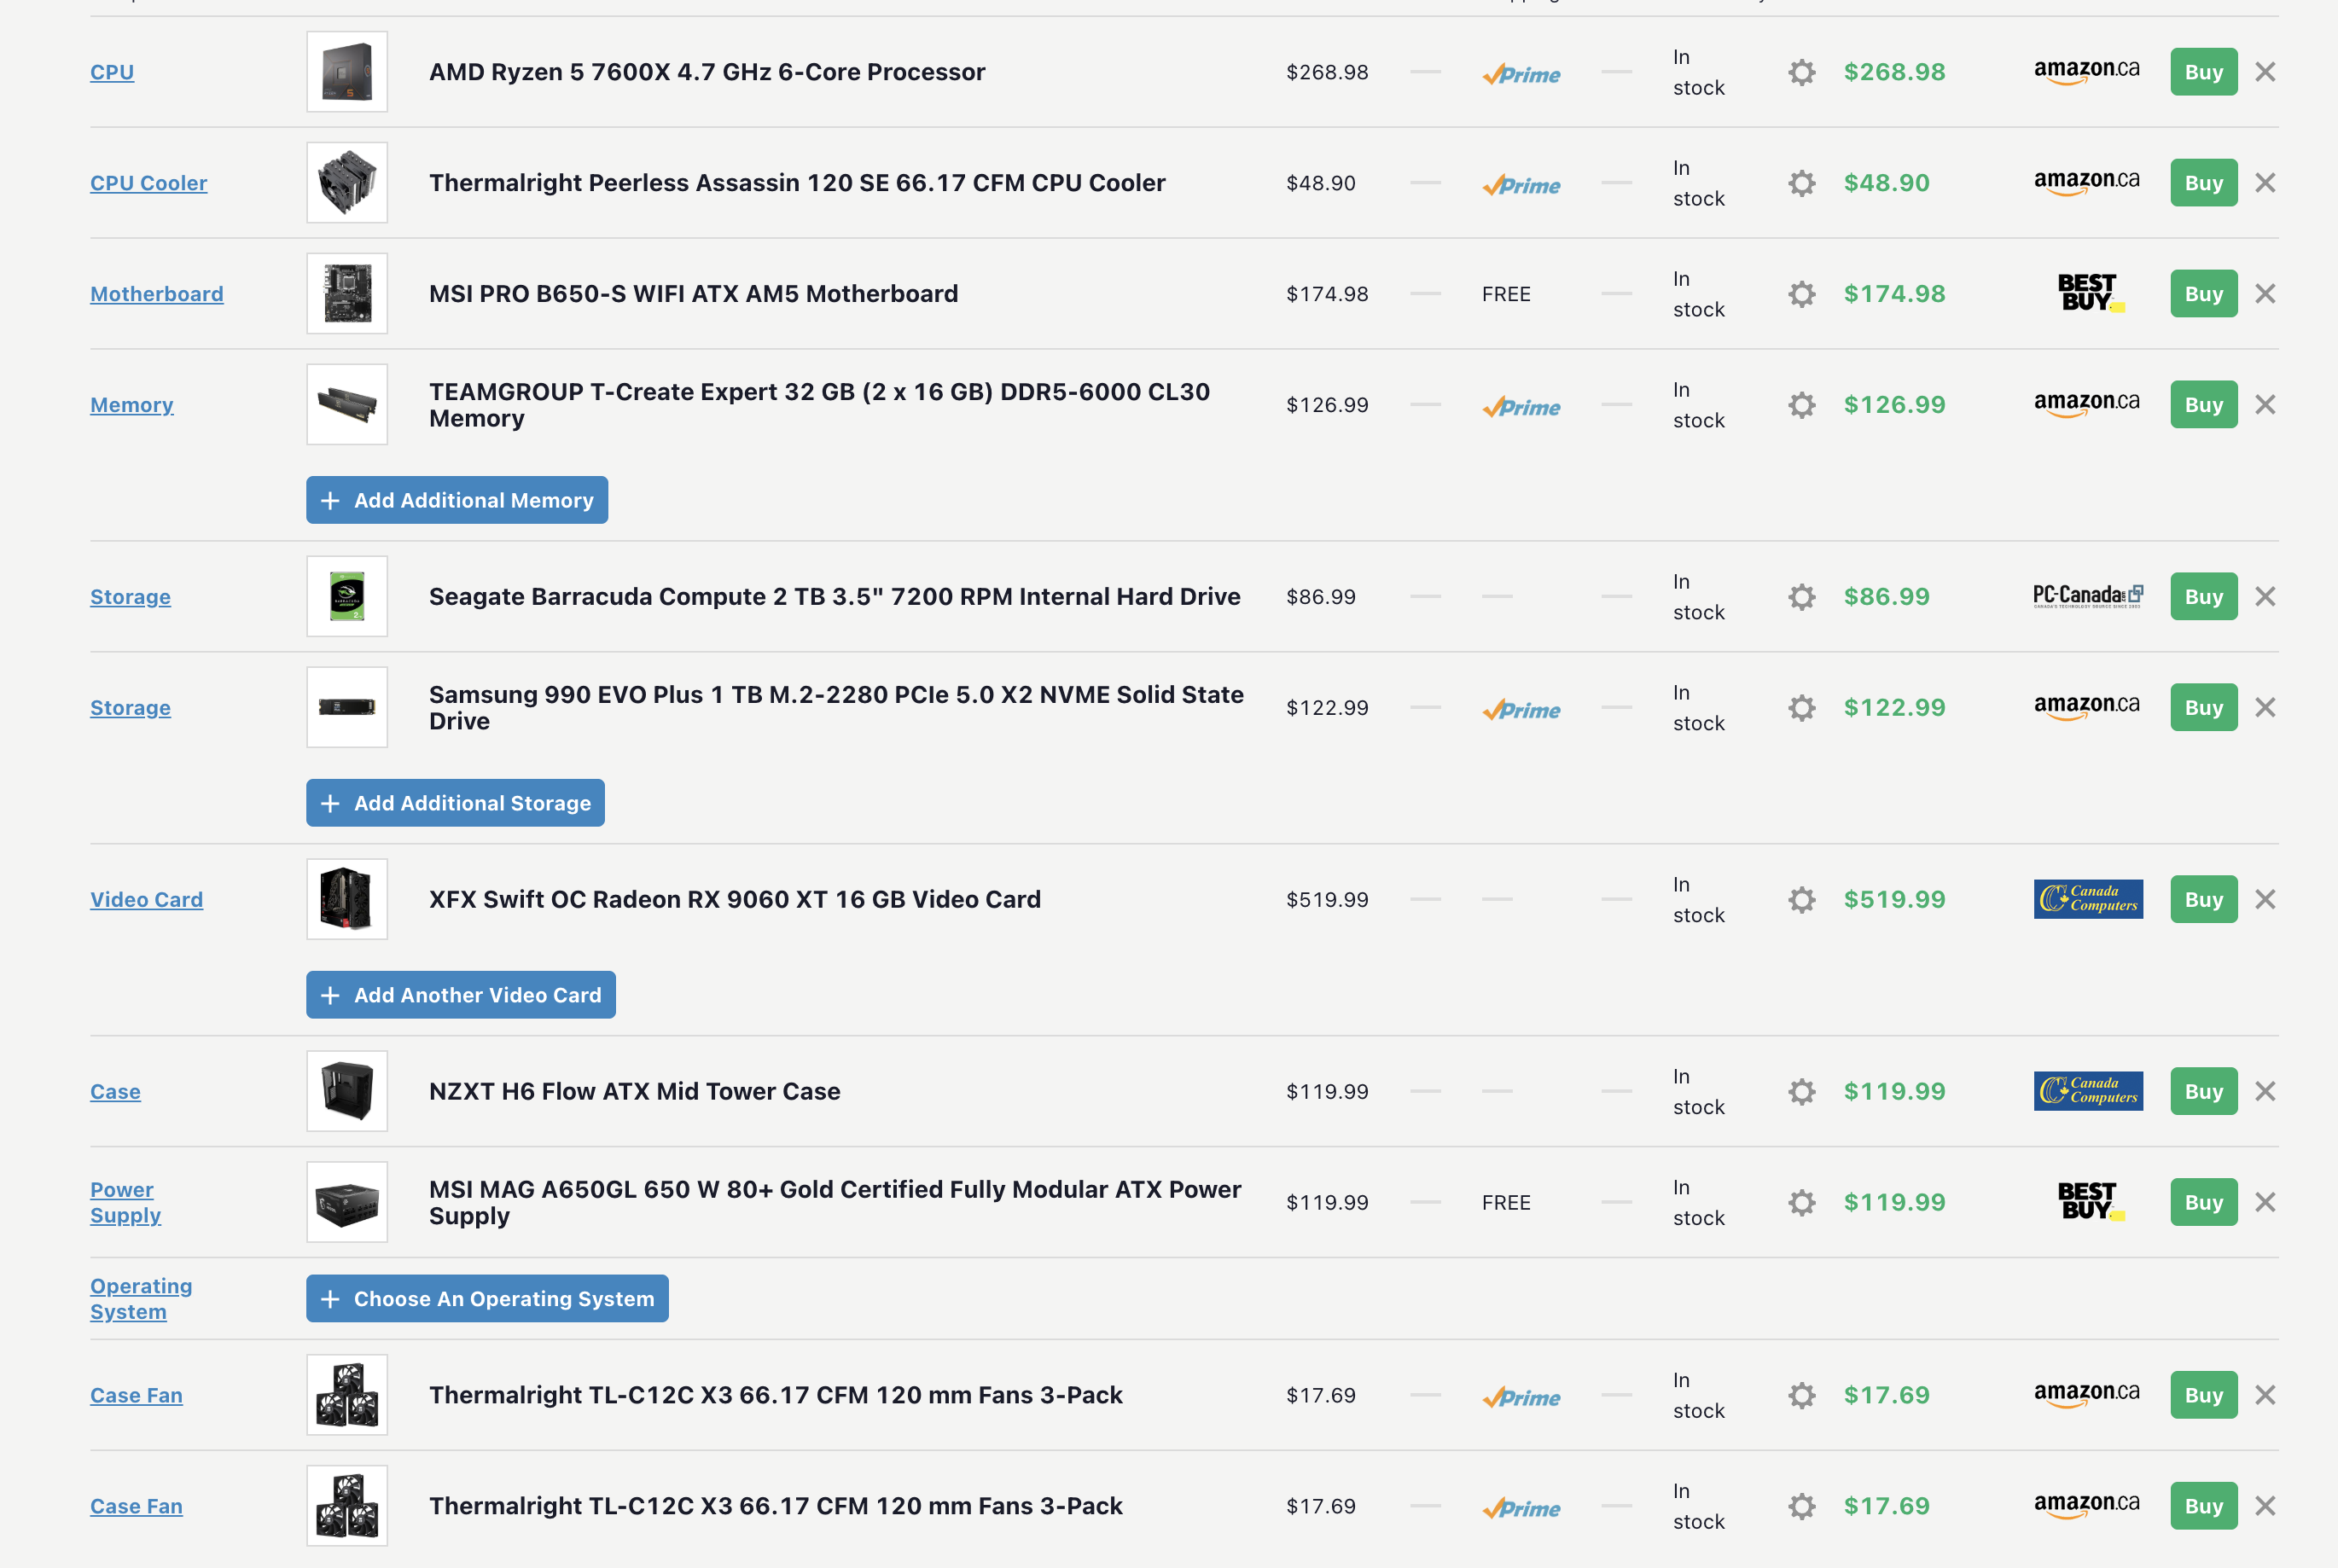2338x1568 pixels.
Task: Open the Motherboard category link
Action: [157, 294]
